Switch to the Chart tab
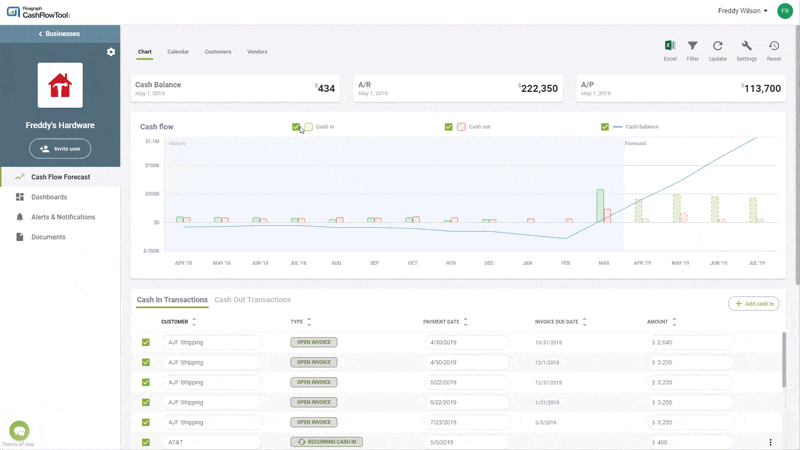 tap(145, 52)
